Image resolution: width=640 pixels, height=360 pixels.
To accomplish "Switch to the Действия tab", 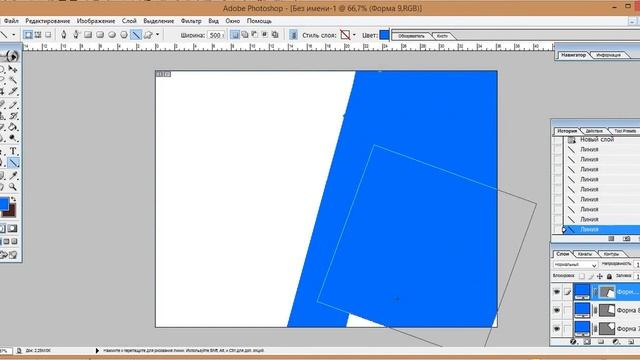I will [x=594, y=131].
